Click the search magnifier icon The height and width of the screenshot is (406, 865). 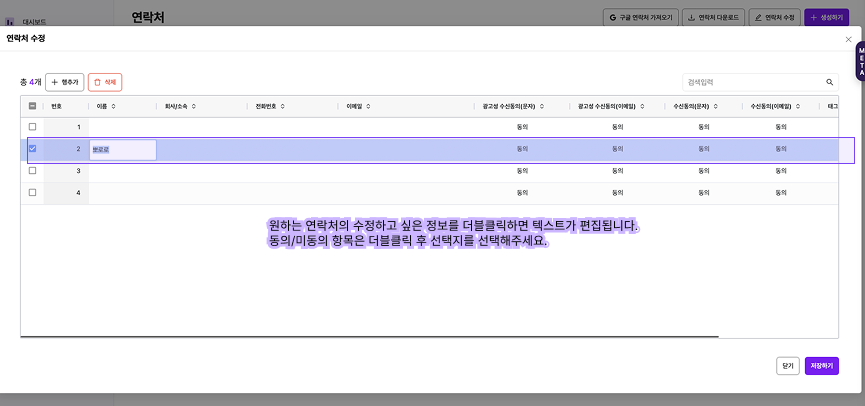coord(829,82)
